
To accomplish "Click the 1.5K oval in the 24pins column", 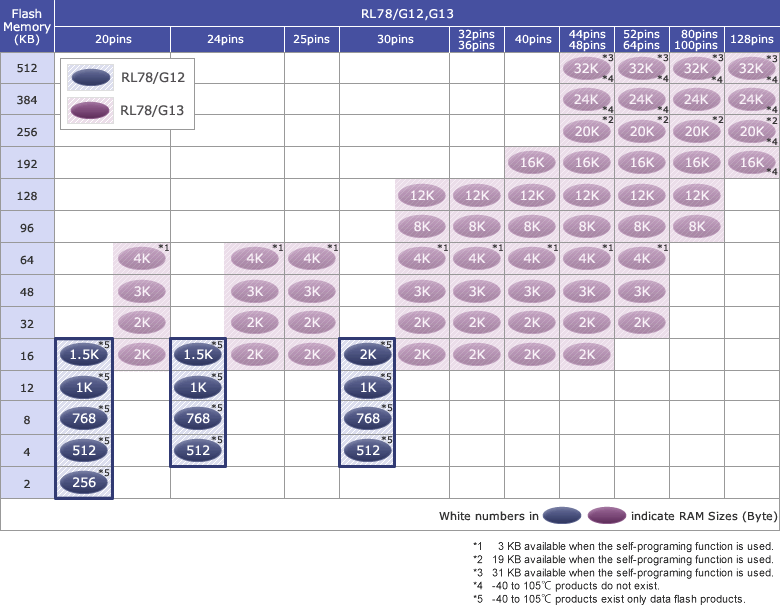I will point(198,354).
